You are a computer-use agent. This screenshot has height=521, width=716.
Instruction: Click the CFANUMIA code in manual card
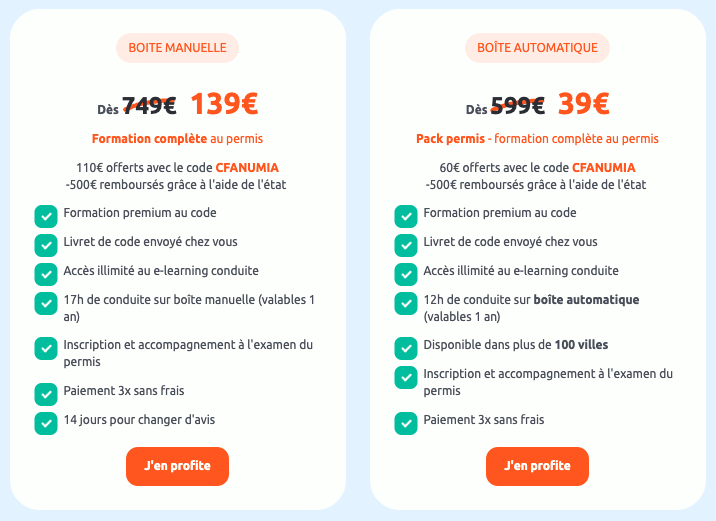click(247, 167)
